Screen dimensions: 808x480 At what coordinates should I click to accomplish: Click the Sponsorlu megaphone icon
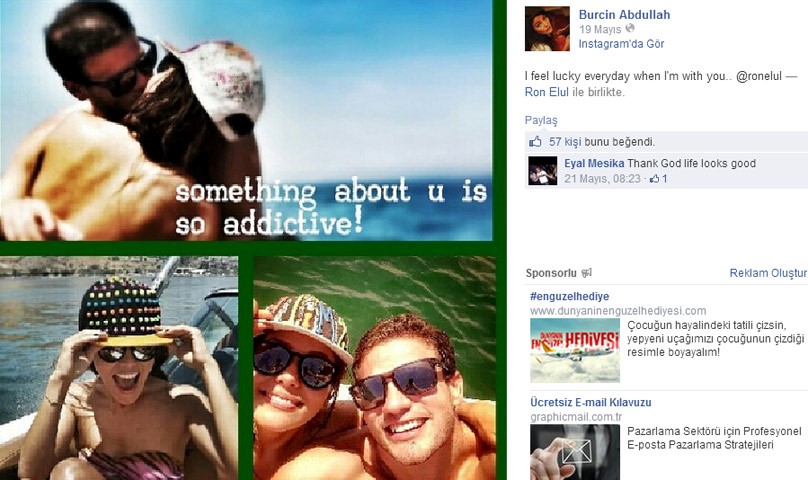coord(586,273)
